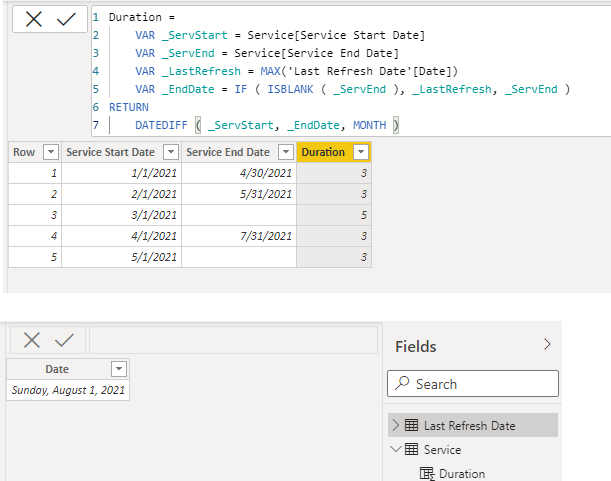Collapse the Service table in Fields
This screenshot has height=481, width=611.
coord(396,449)
